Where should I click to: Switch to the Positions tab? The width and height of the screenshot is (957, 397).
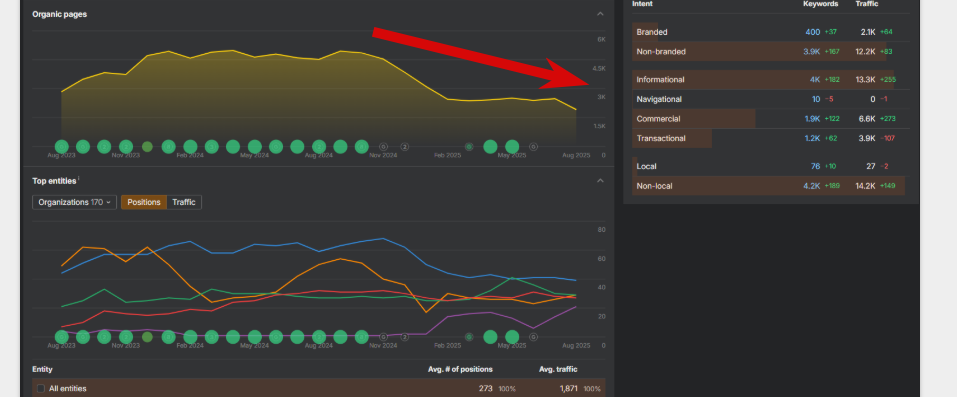(x=144, y=202)
